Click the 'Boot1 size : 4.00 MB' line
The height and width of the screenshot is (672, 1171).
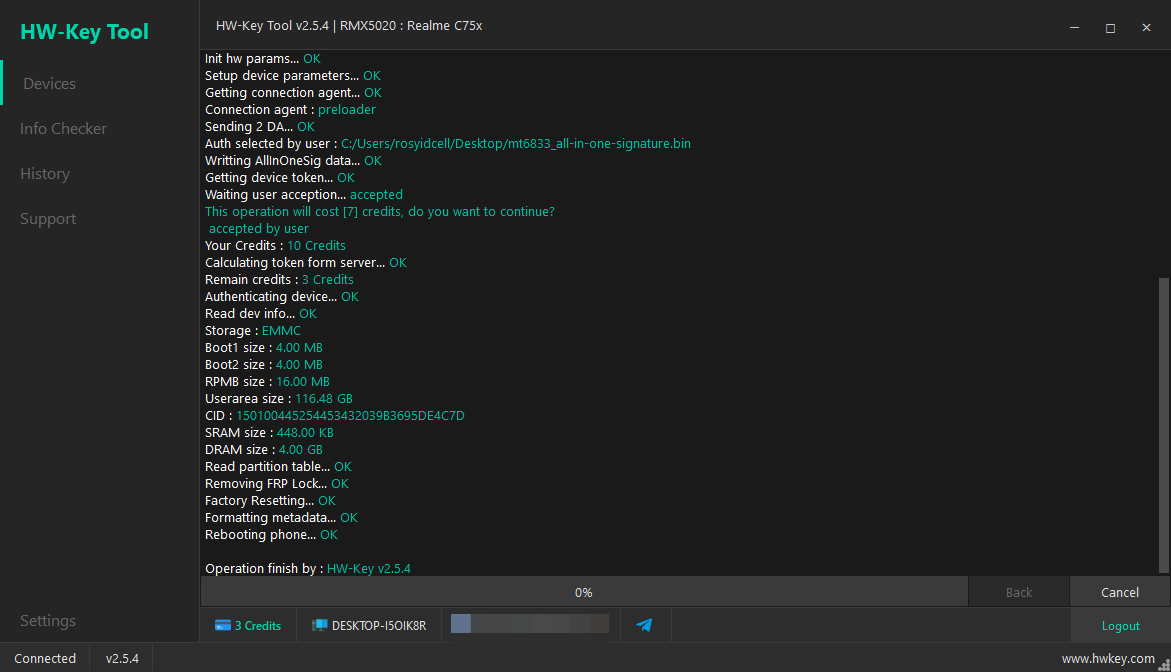[x=264, y=348]
